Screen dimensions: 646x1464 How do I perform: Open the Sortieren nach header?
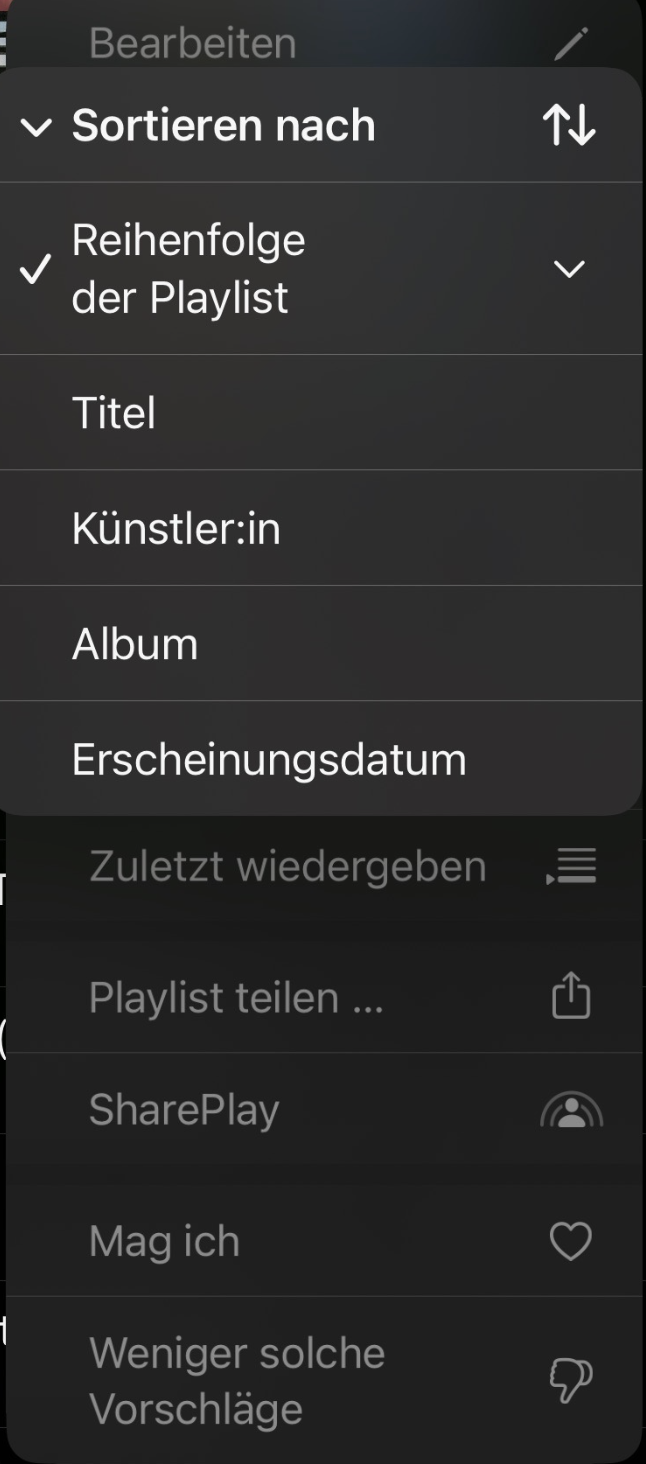(x=223, y=126)
